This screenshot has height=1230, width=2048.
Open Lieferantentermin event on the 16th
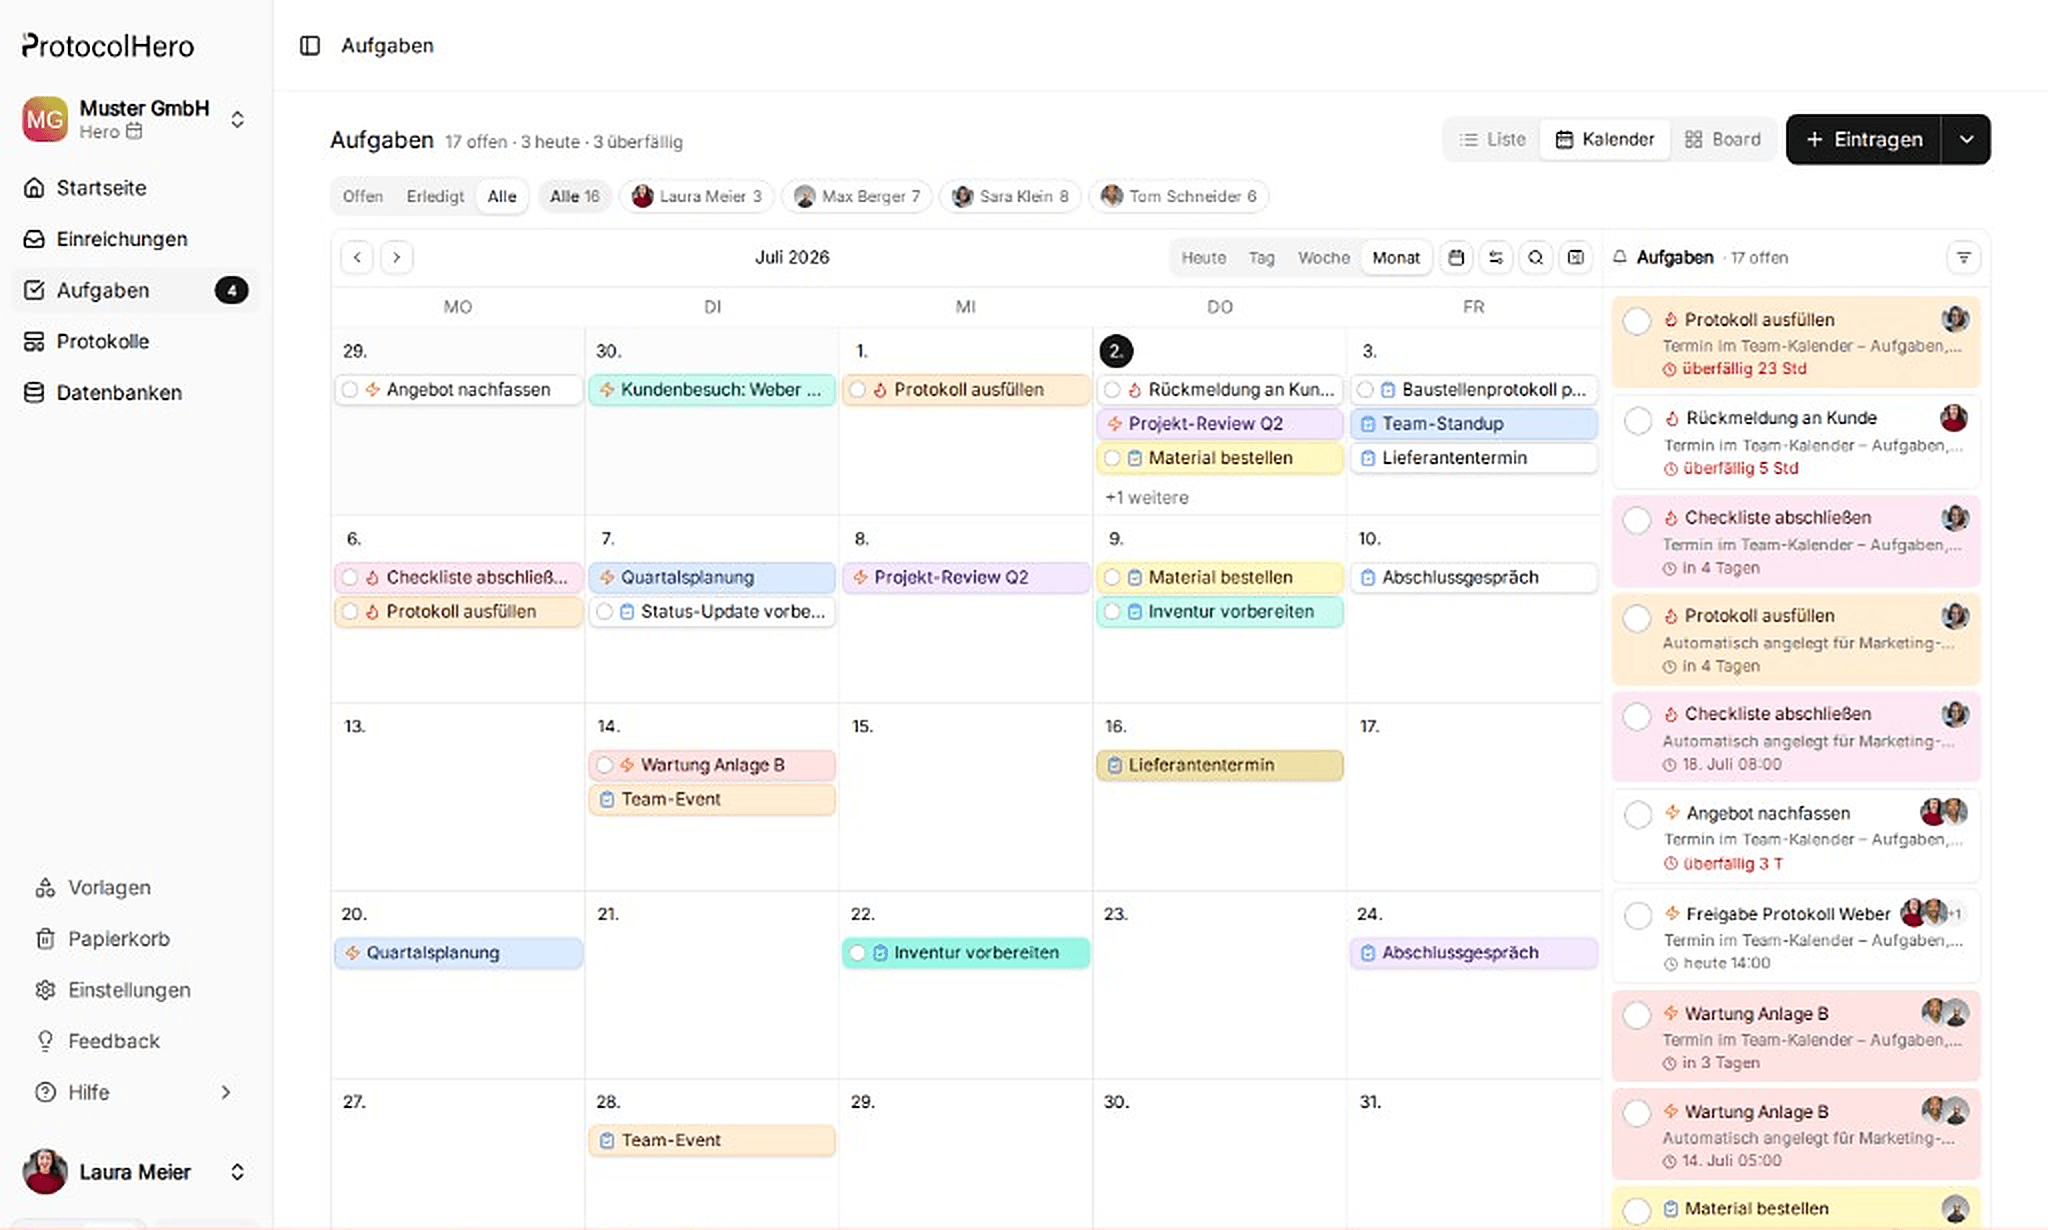[x=1220, y=766]
